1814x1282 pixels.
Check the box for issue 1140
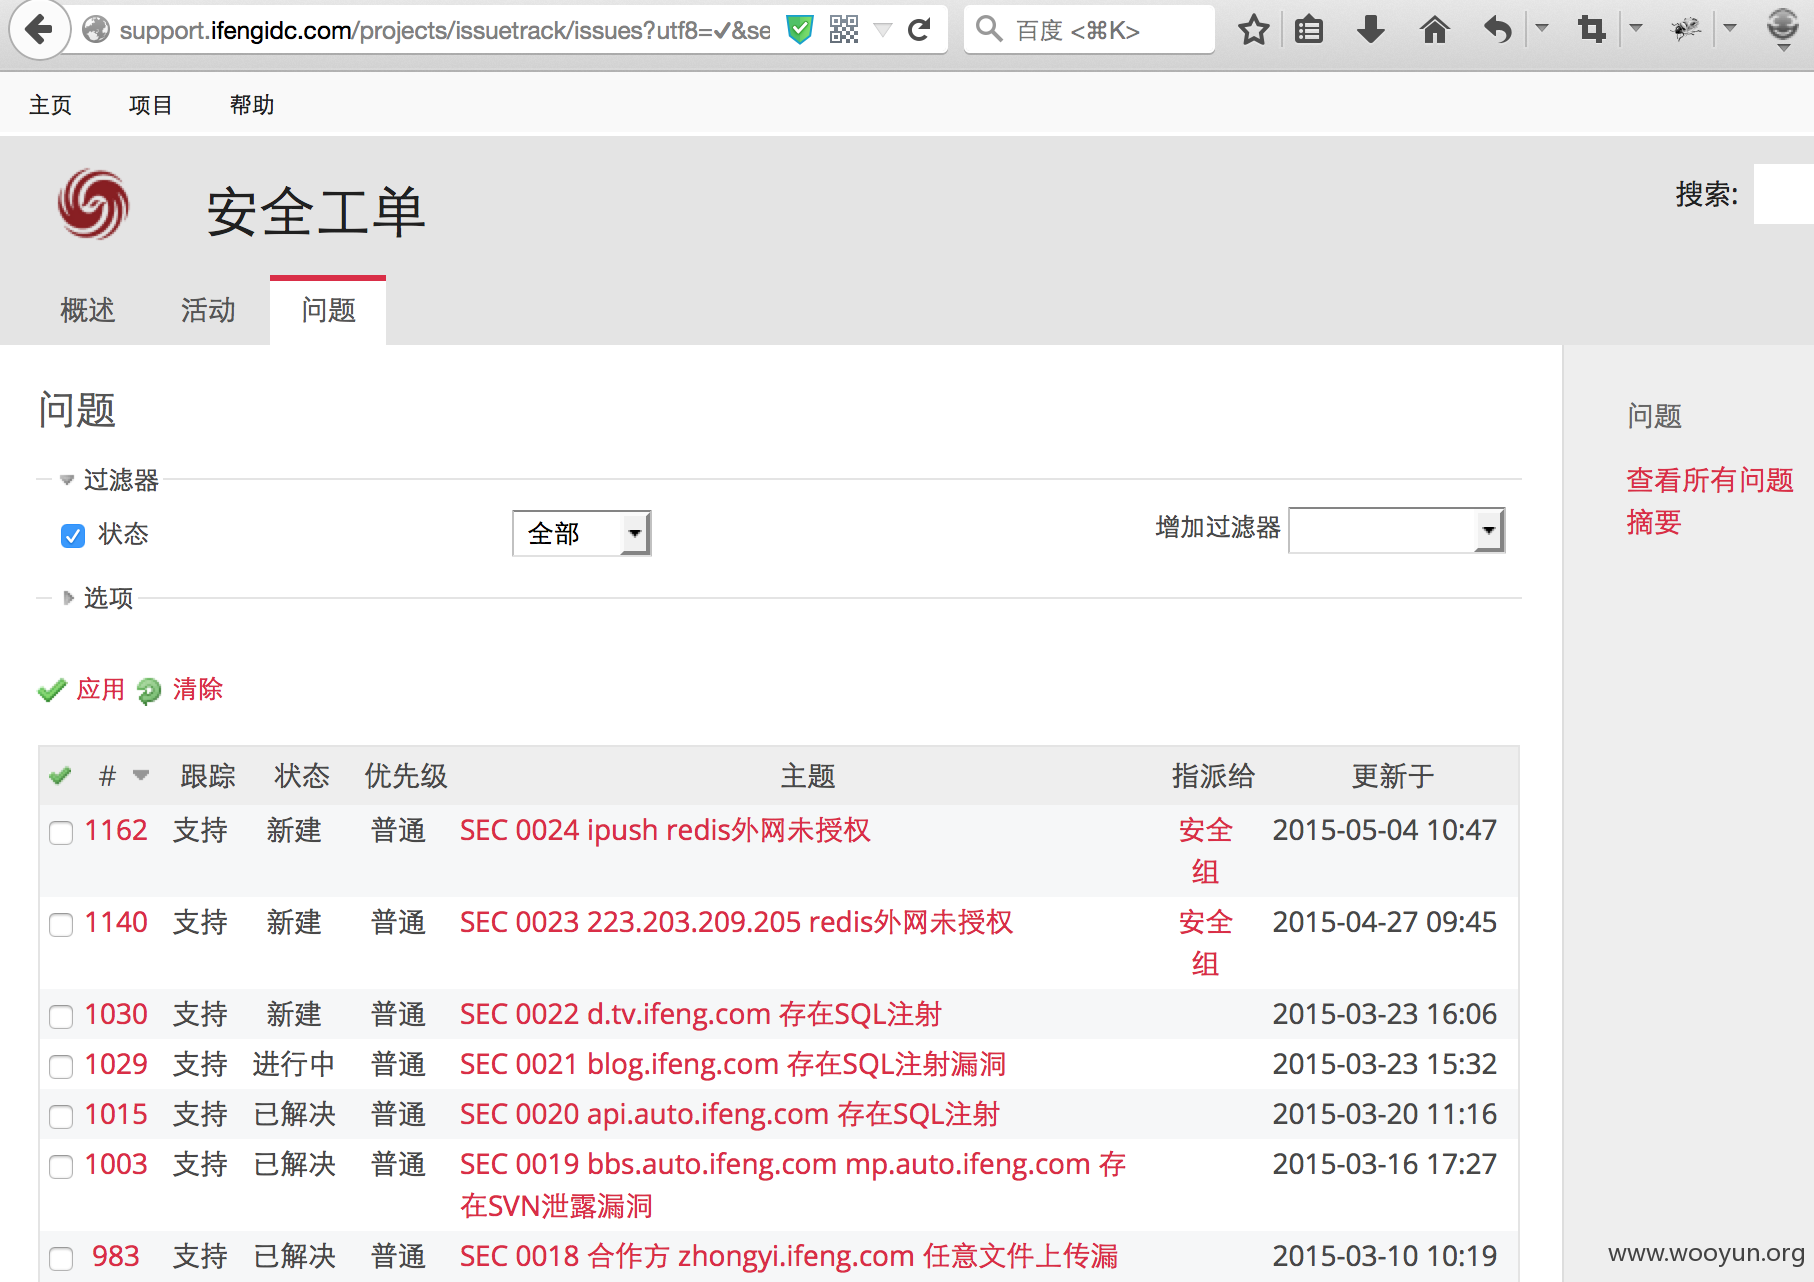point(61,925)
